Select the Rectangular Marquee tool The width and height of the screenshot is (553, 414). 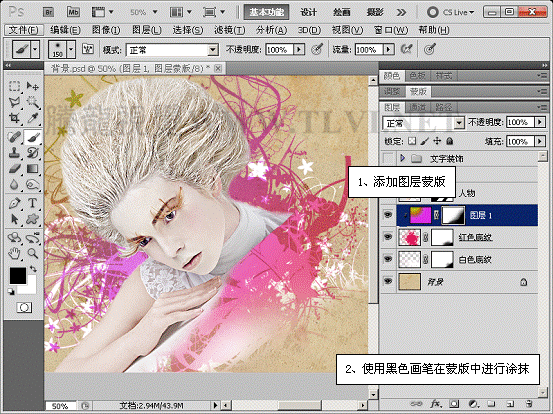pos(14,86)
